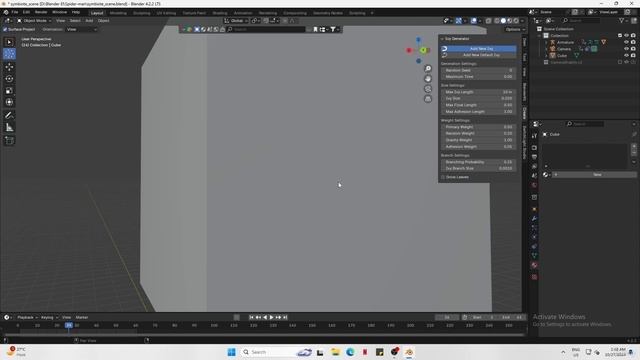Open outliner filter dropdown
Screen dimensions: 640x360
point(623,20)
